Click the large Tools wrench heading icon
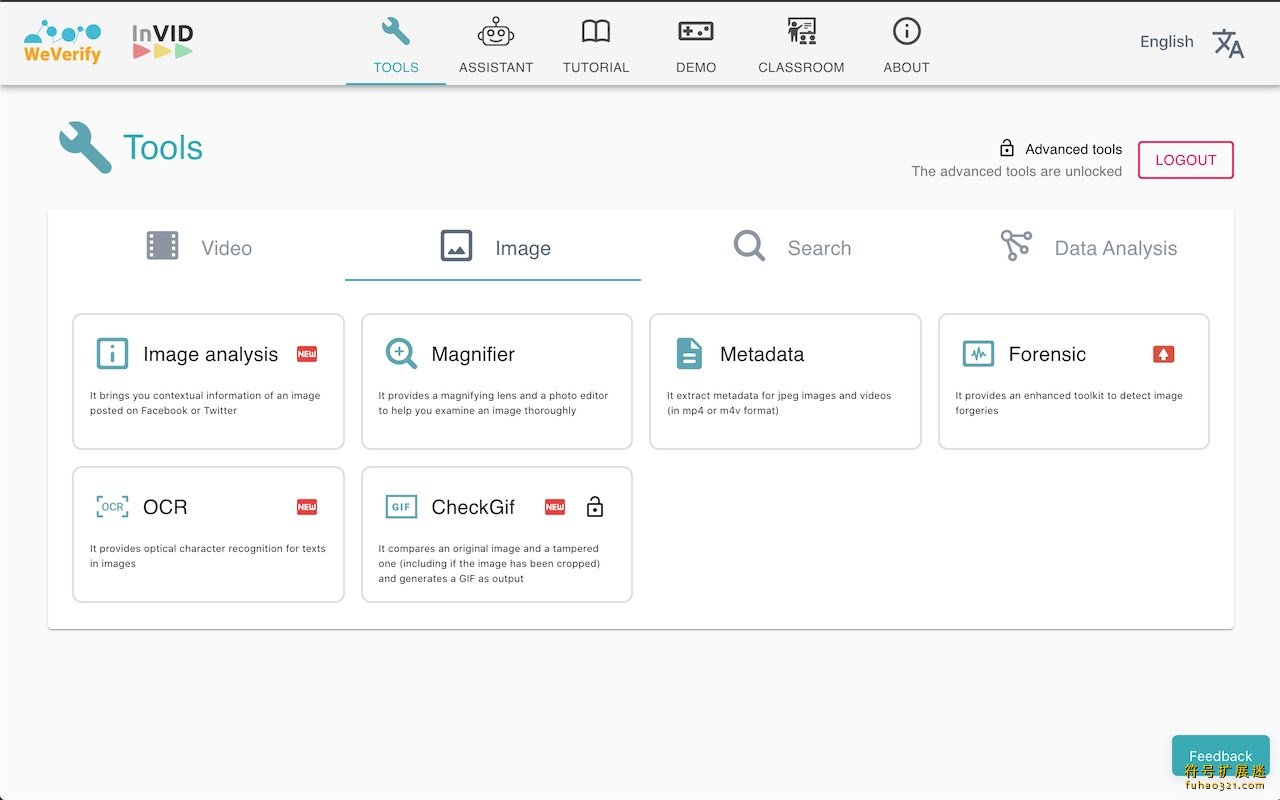 coord(85,147)
